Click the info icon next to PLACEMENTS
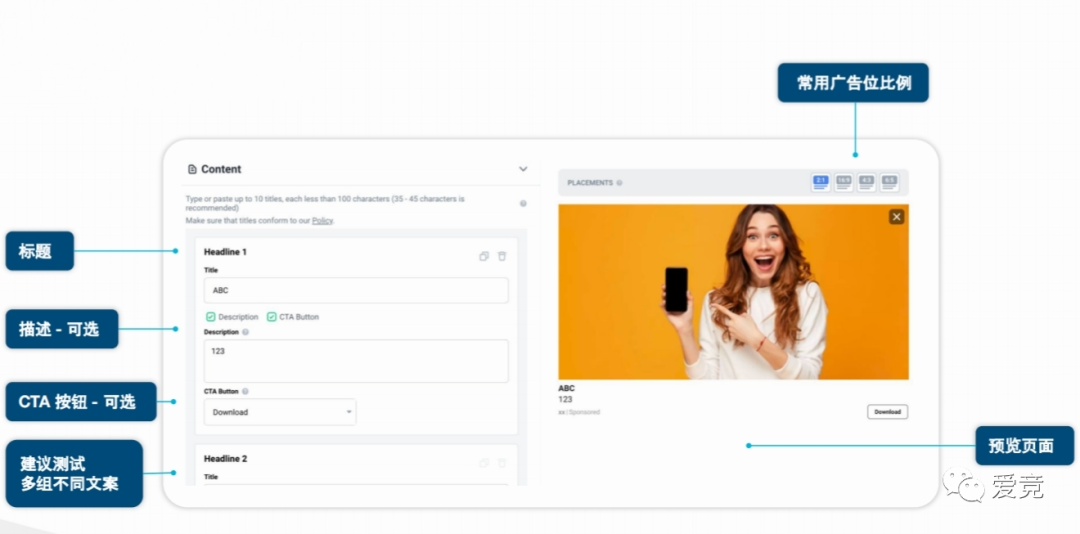 point(620,183)
